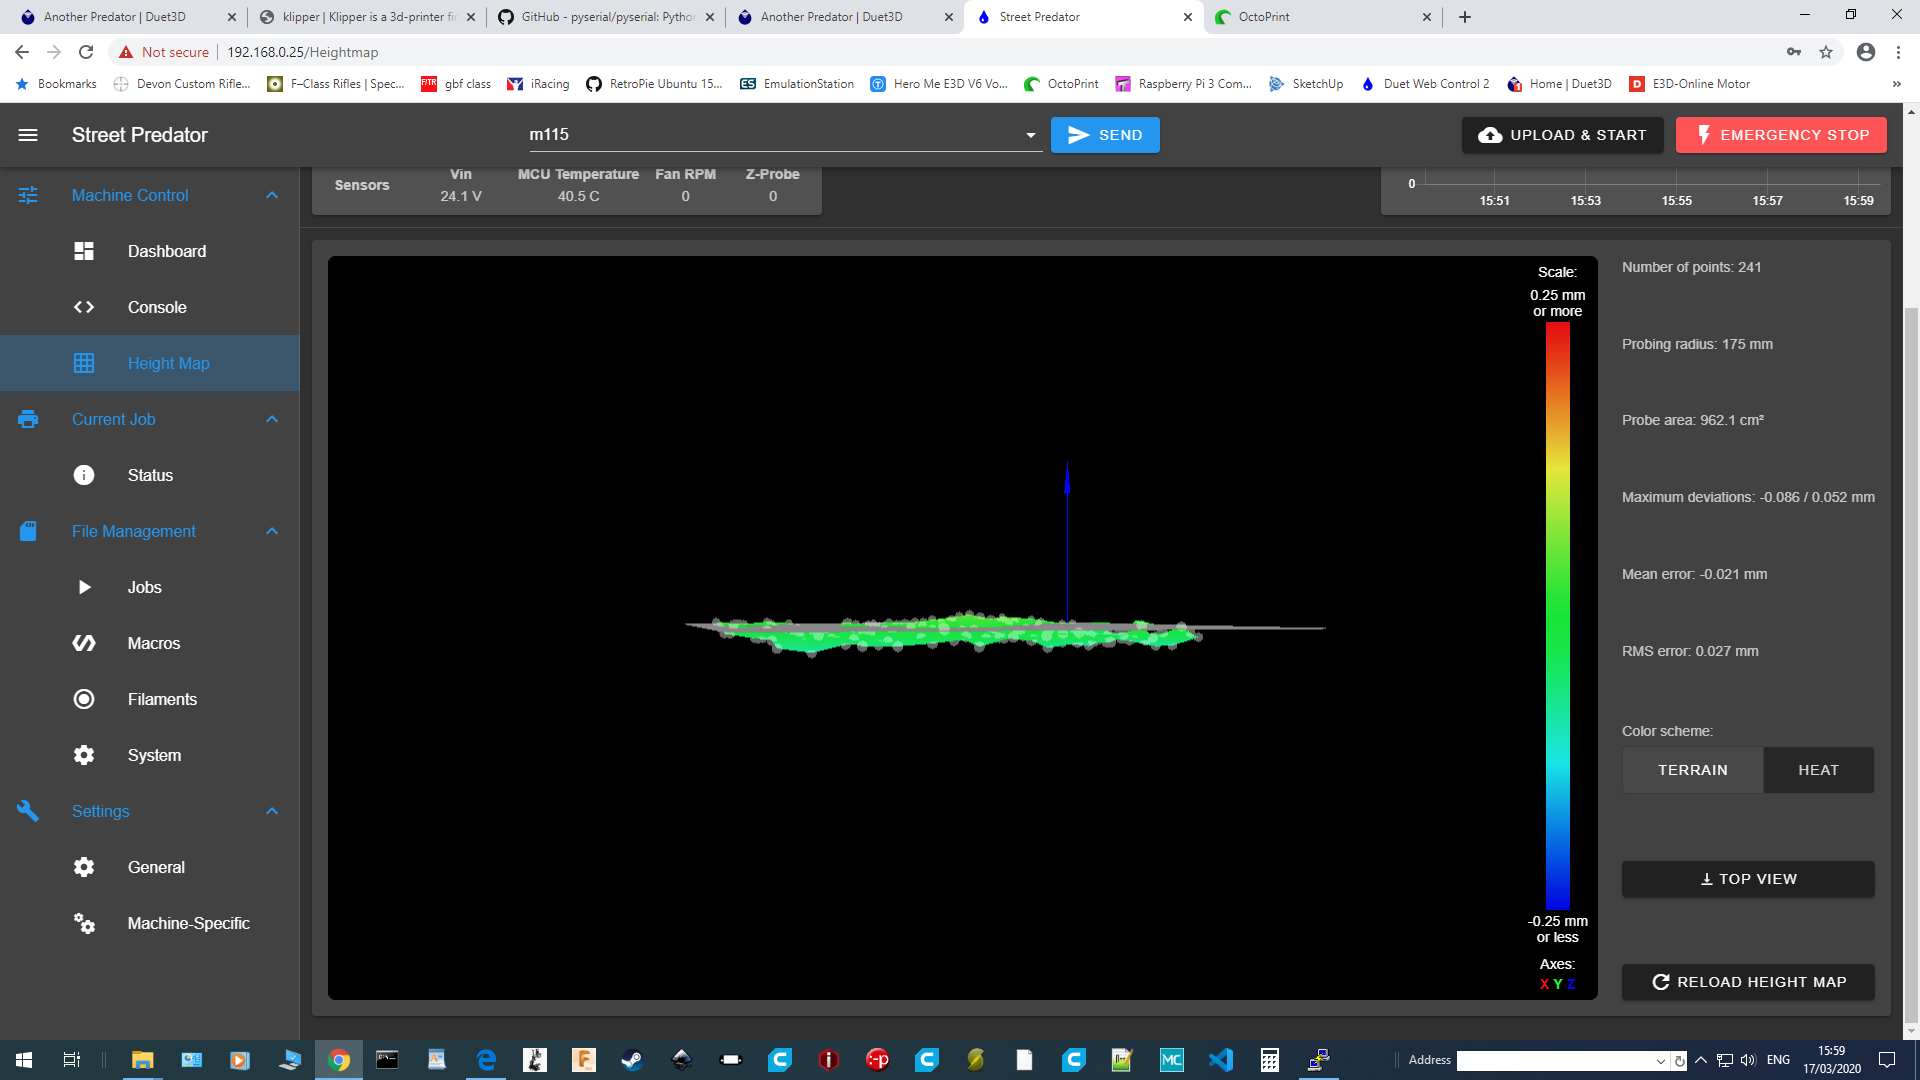Click the General settings gear icon
The height and width of the screenshot is (1080, 1920).
pyautogui.click(x=84, y=867)
